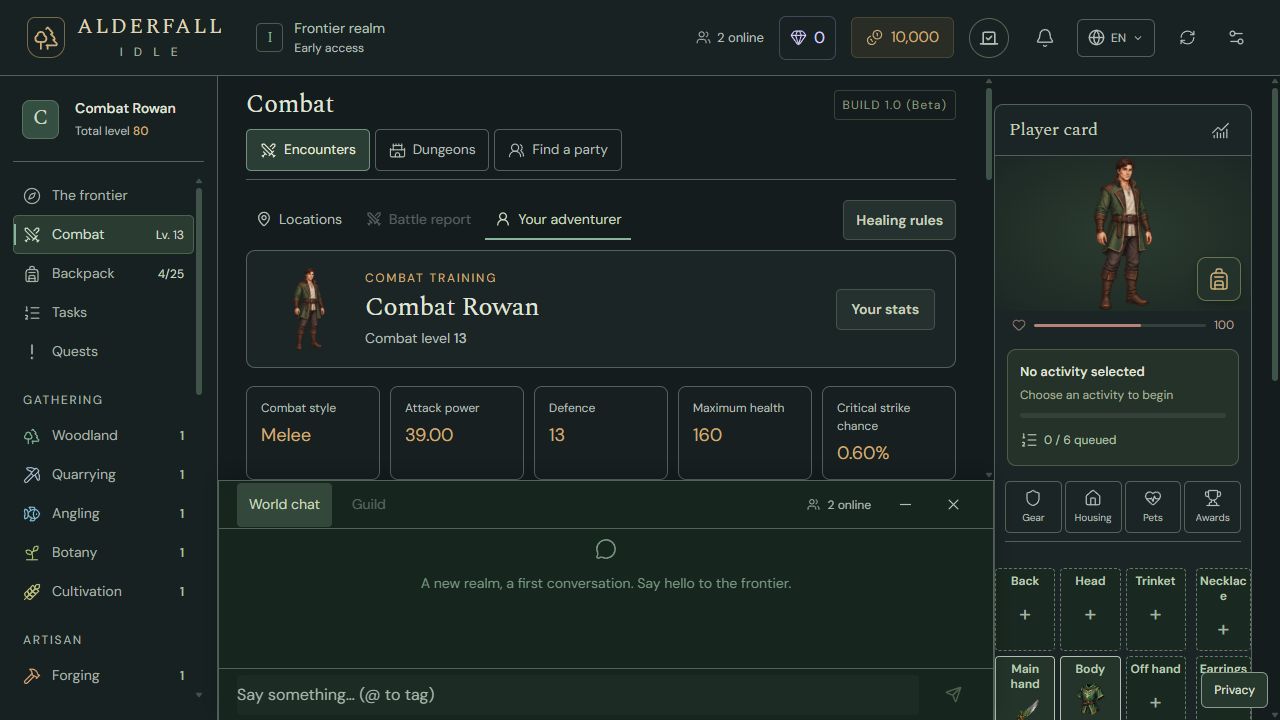Switch to the Dungeons tab
This screenshot has width=1280, height=720.
(432, 150)
